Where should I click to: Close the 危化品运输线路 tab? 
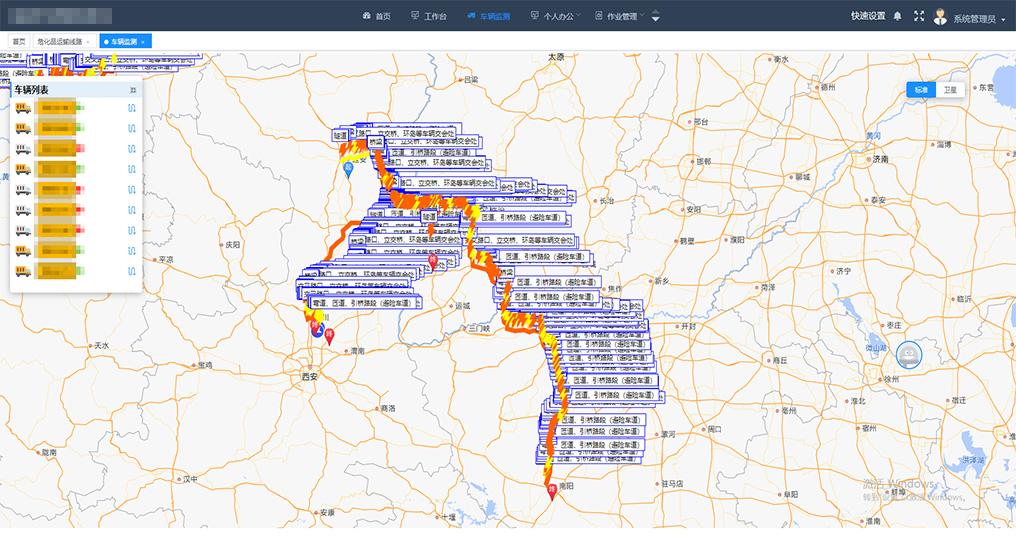click(88, 42)
